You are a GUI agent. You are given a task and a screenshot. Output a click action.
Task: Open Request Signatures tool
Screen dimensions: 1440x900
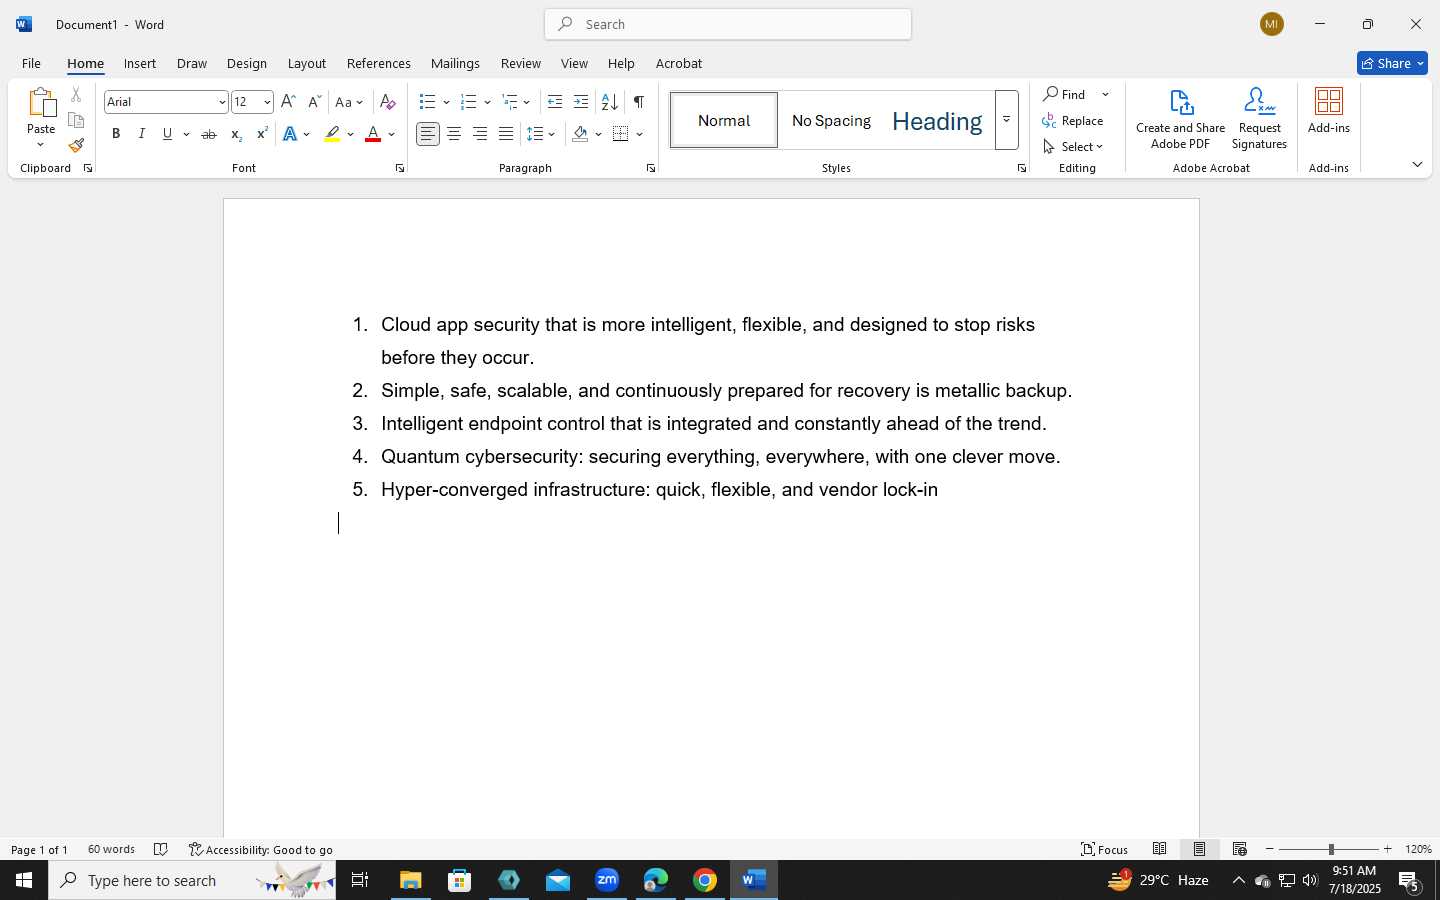click(1260, 119)
